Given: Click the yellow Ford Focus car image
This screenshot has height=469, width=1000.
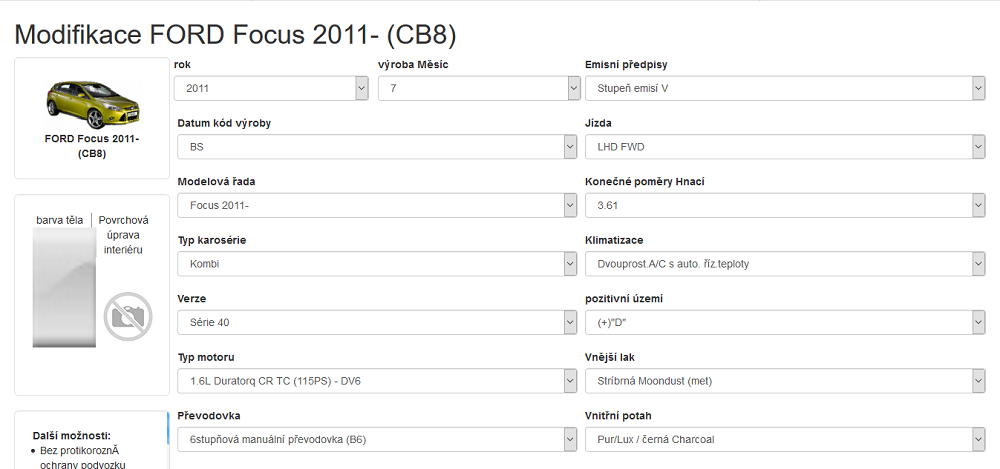Looking at the screenshot, I should click(x=91, y=98).
